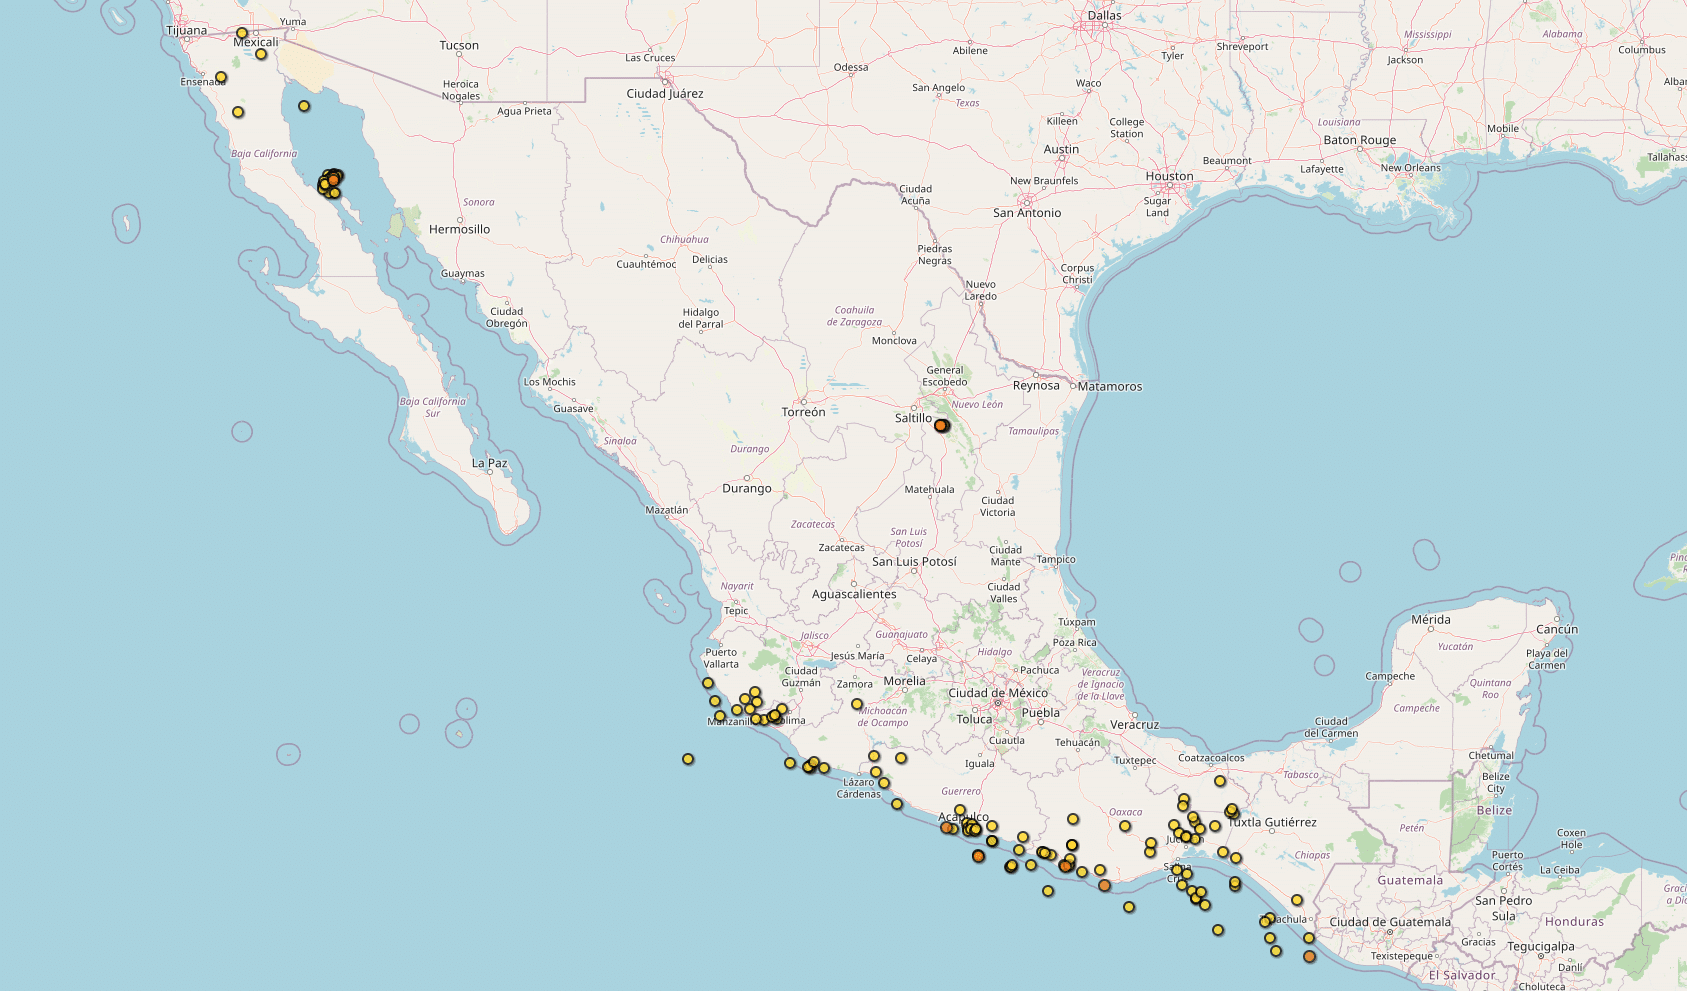Select the yellow marker just below Mexicali label
Viewport: 1687px width, 991px height.
tap(261, 54)
